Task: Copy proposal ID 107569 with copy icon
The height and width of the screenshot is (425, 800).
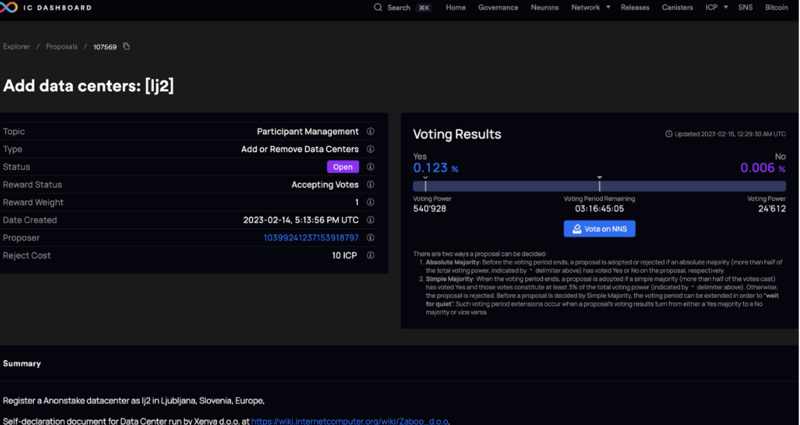Action: point(127,46)
